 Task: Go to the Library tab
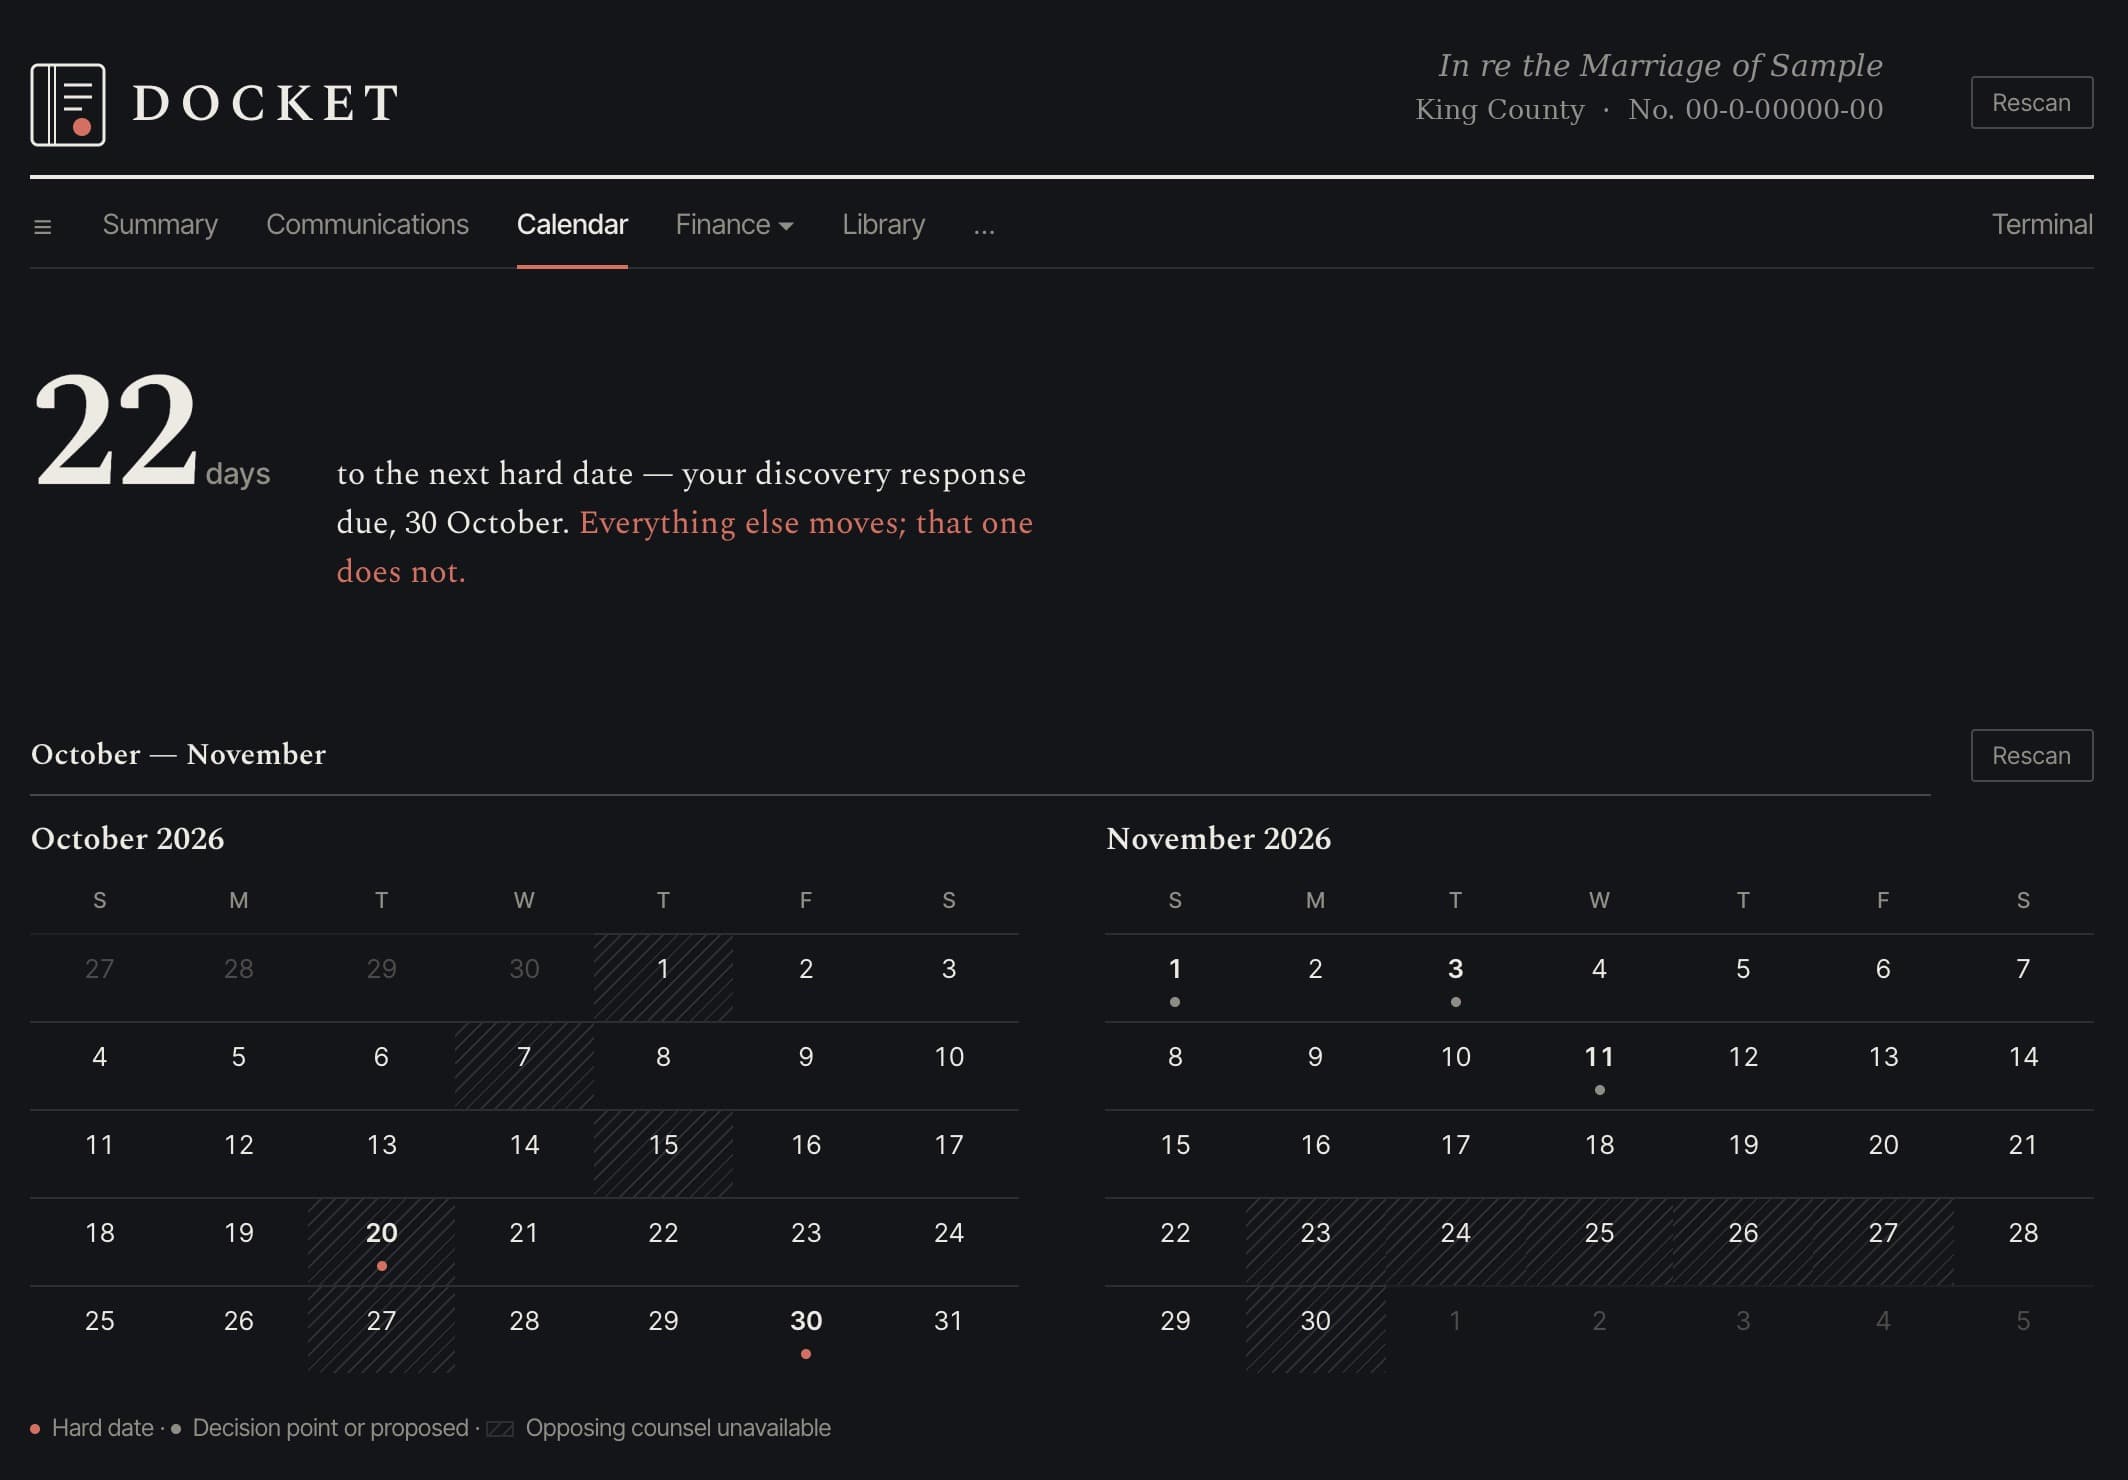[x=883, y=225]
